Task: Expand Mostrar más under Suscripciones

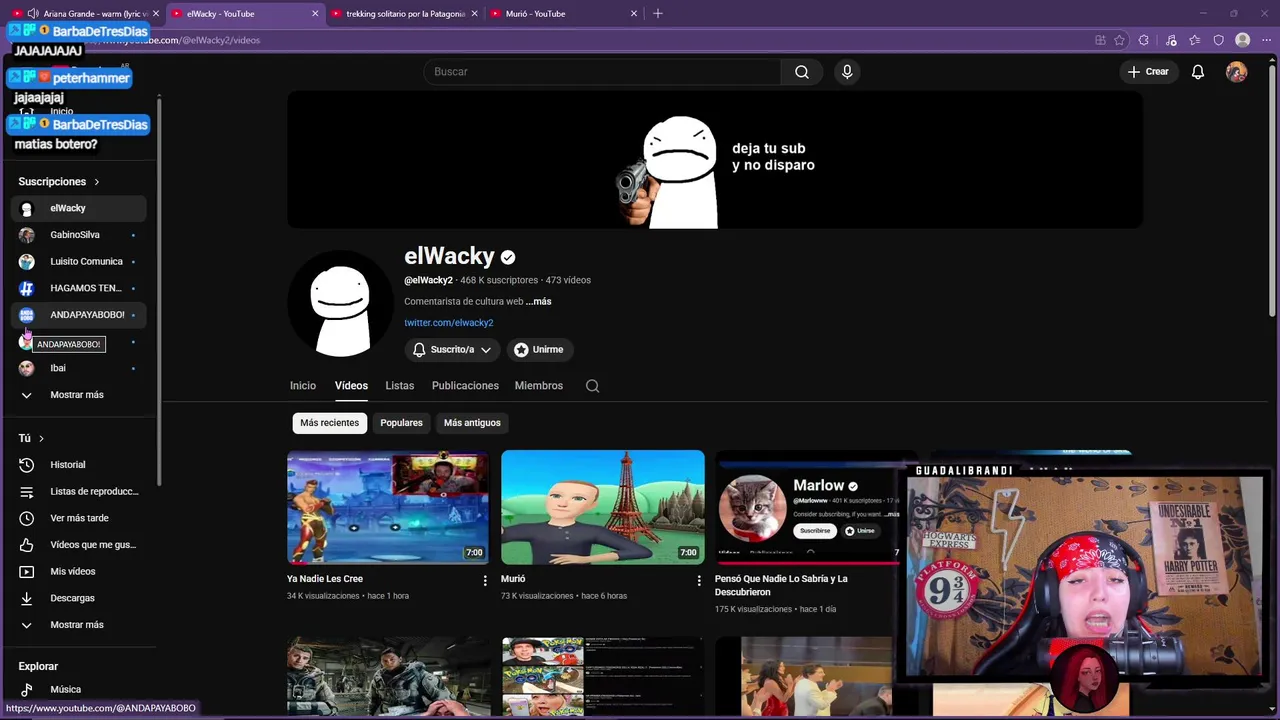Action: coord(80,395)
